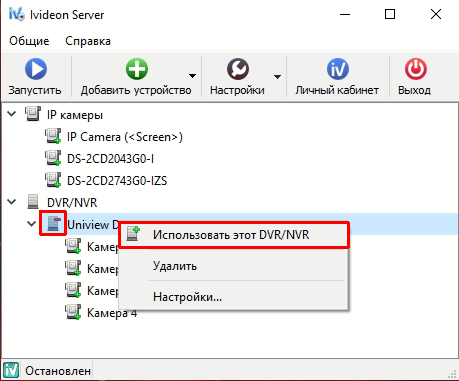Click the DVR plus icon in the context menu
This screenshot has width=459, height=381.
tap(133, 234)
